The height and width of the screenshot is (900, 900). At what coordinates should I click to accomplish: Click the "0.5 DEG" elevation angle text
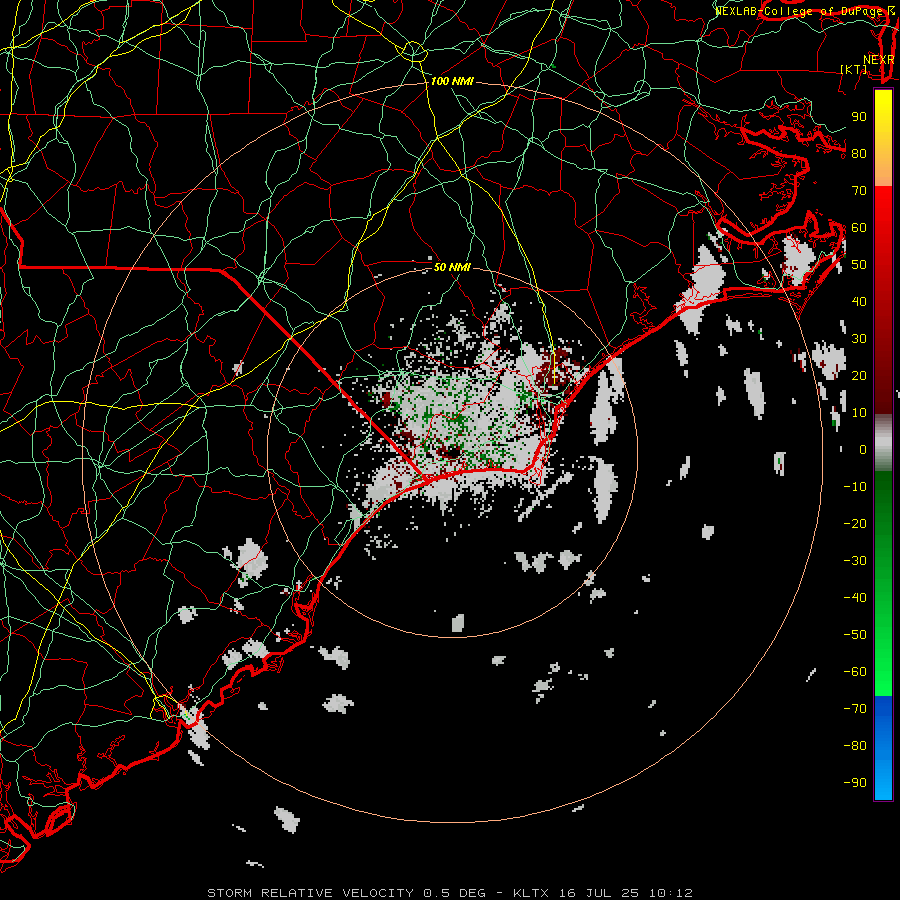coord(455,893)
